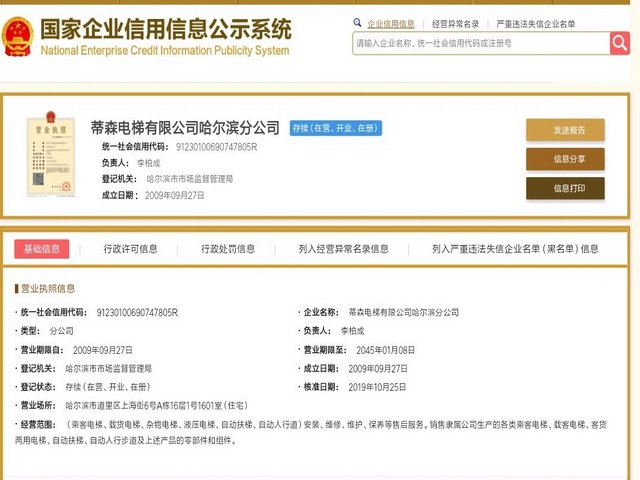Open the business license thumbnail image
Image resolution: width=640 pixels, height=480 pixels.
click(51, 154)
